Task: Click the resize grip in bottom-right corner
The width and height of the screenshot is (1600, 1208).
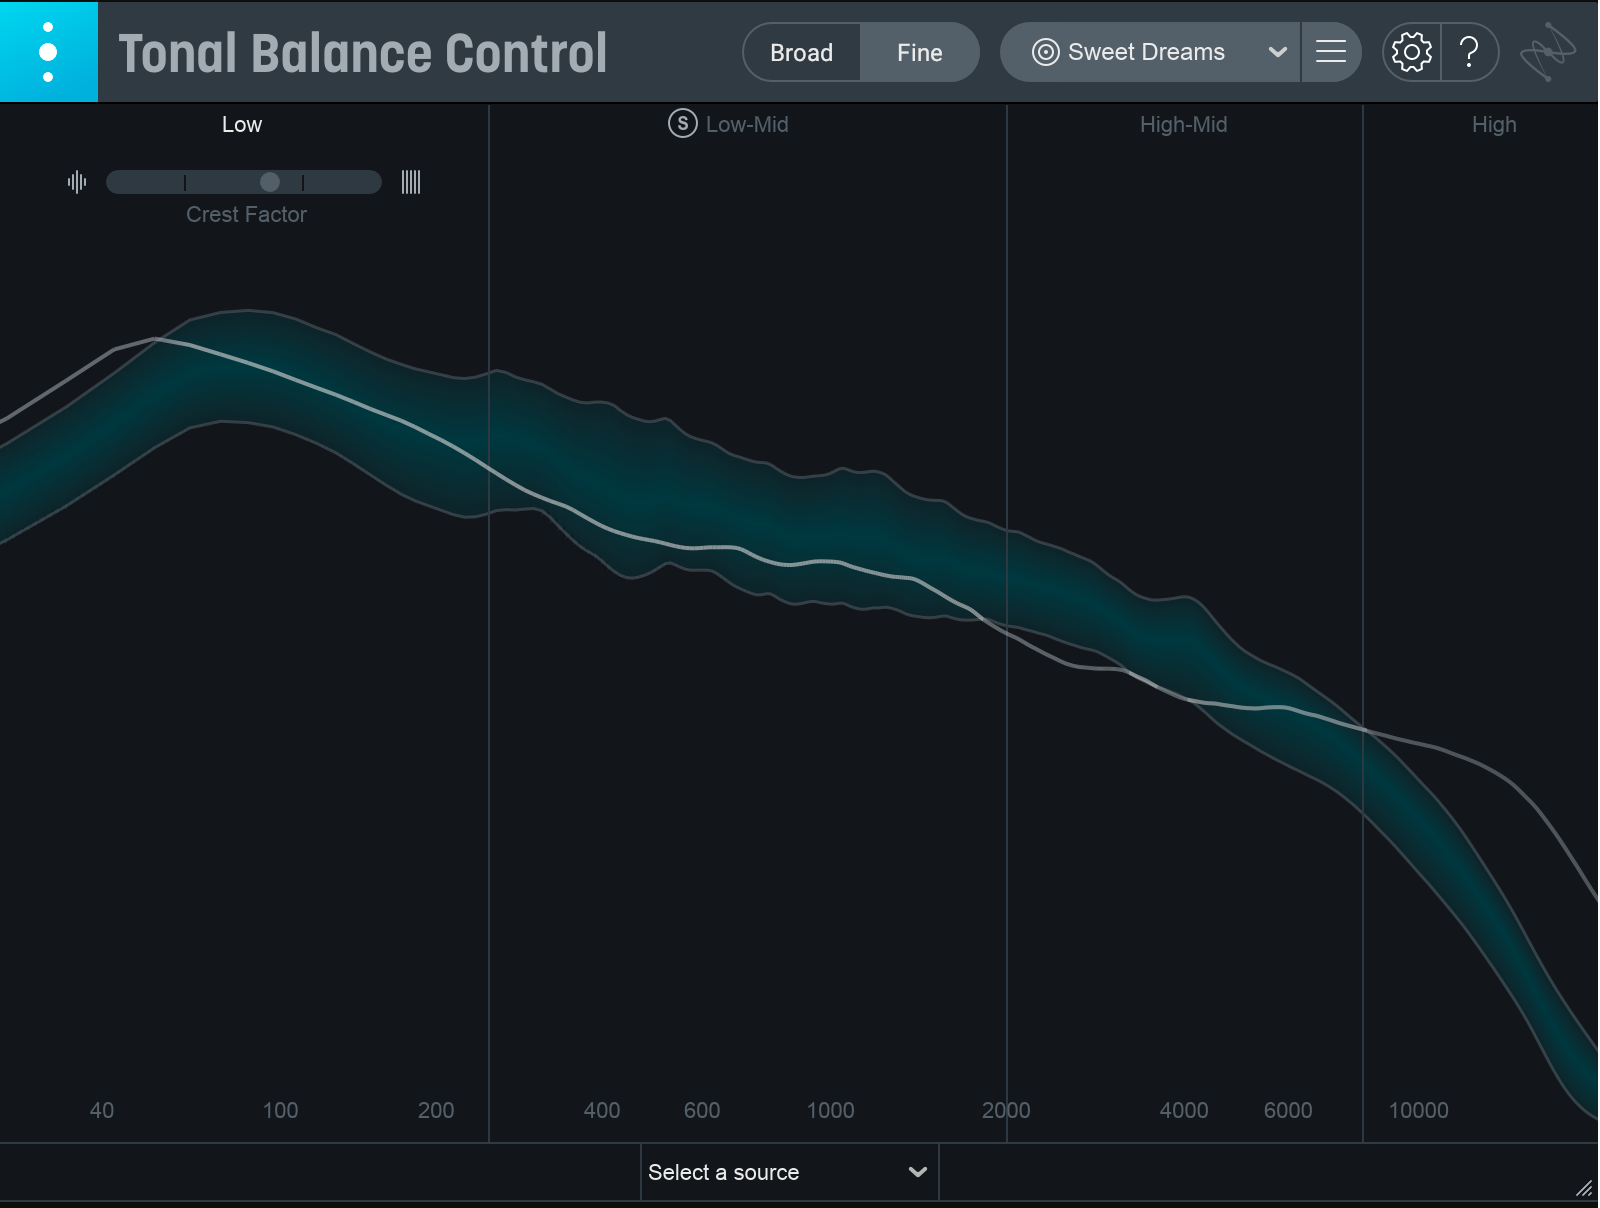Action: [x=1584, y=1189]
